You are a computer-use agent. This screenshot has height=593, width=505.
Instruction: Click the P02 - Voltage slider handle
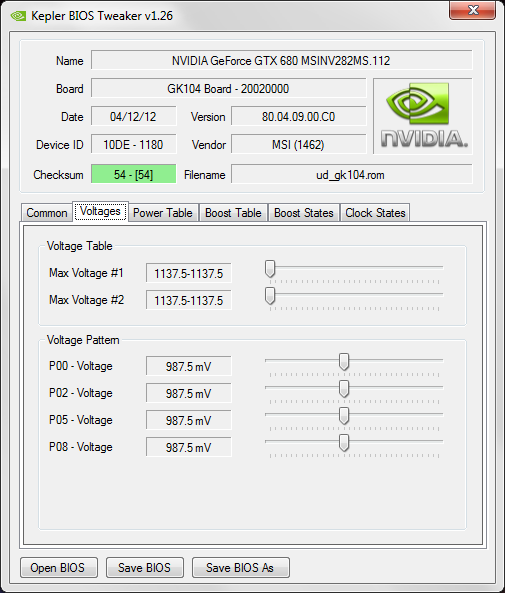[x=344, y=389]
